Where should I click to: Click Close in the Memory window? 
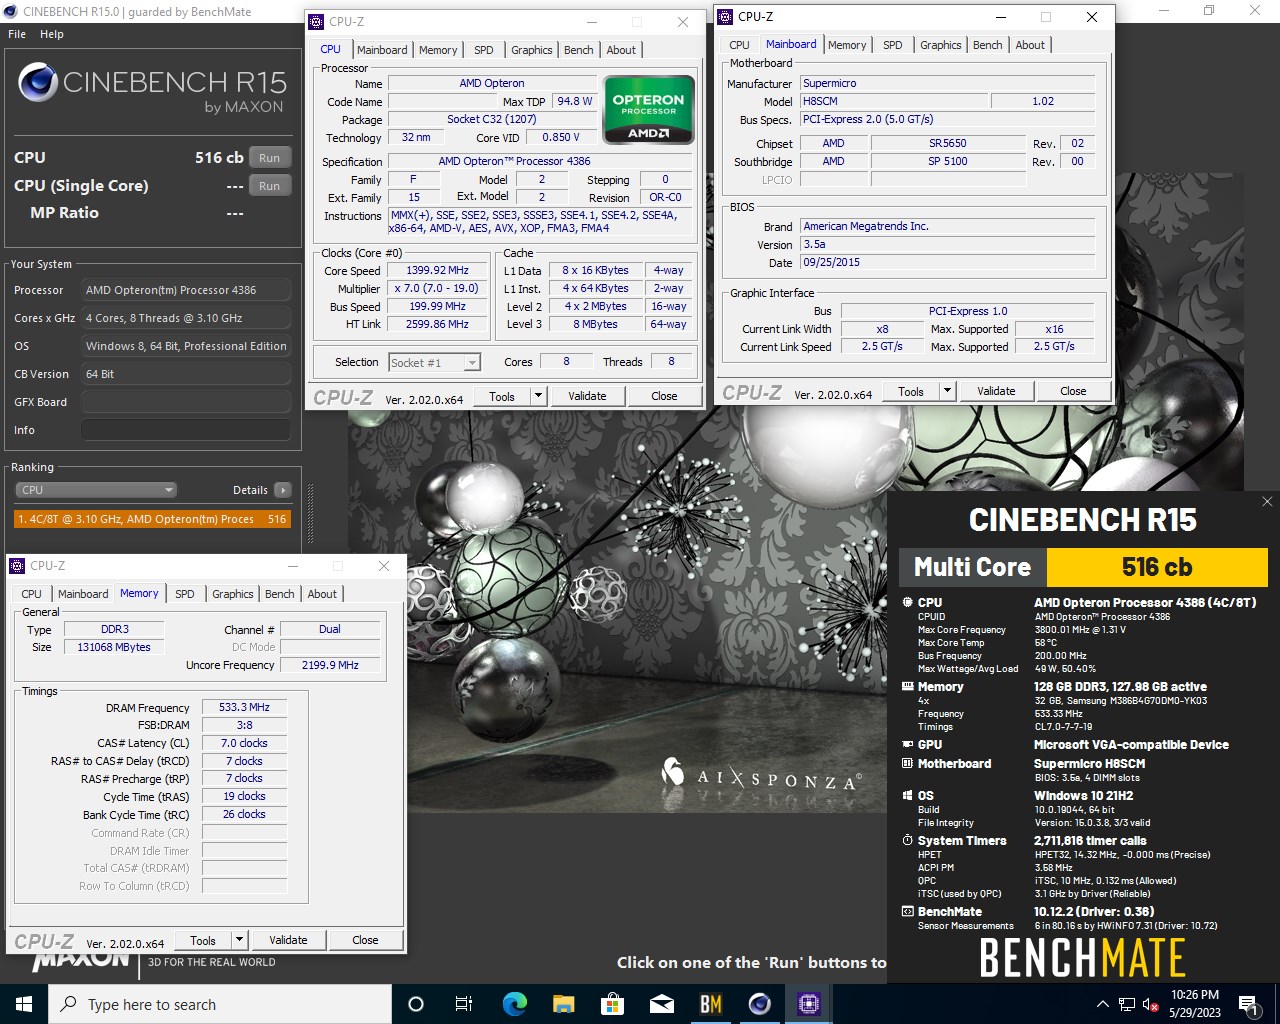pos(365,940)
